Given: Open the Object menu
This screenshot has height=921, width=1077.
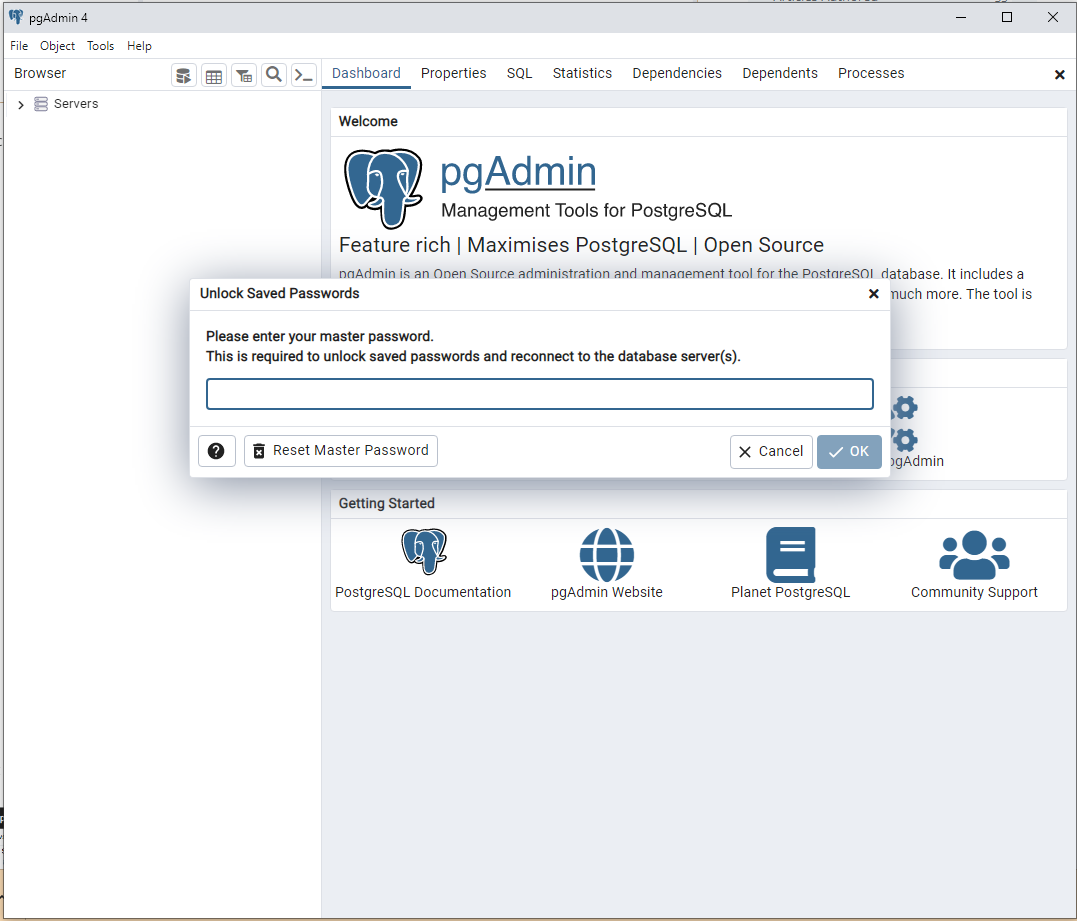Looking at the screenshot, I should click(x=57, y=45).
